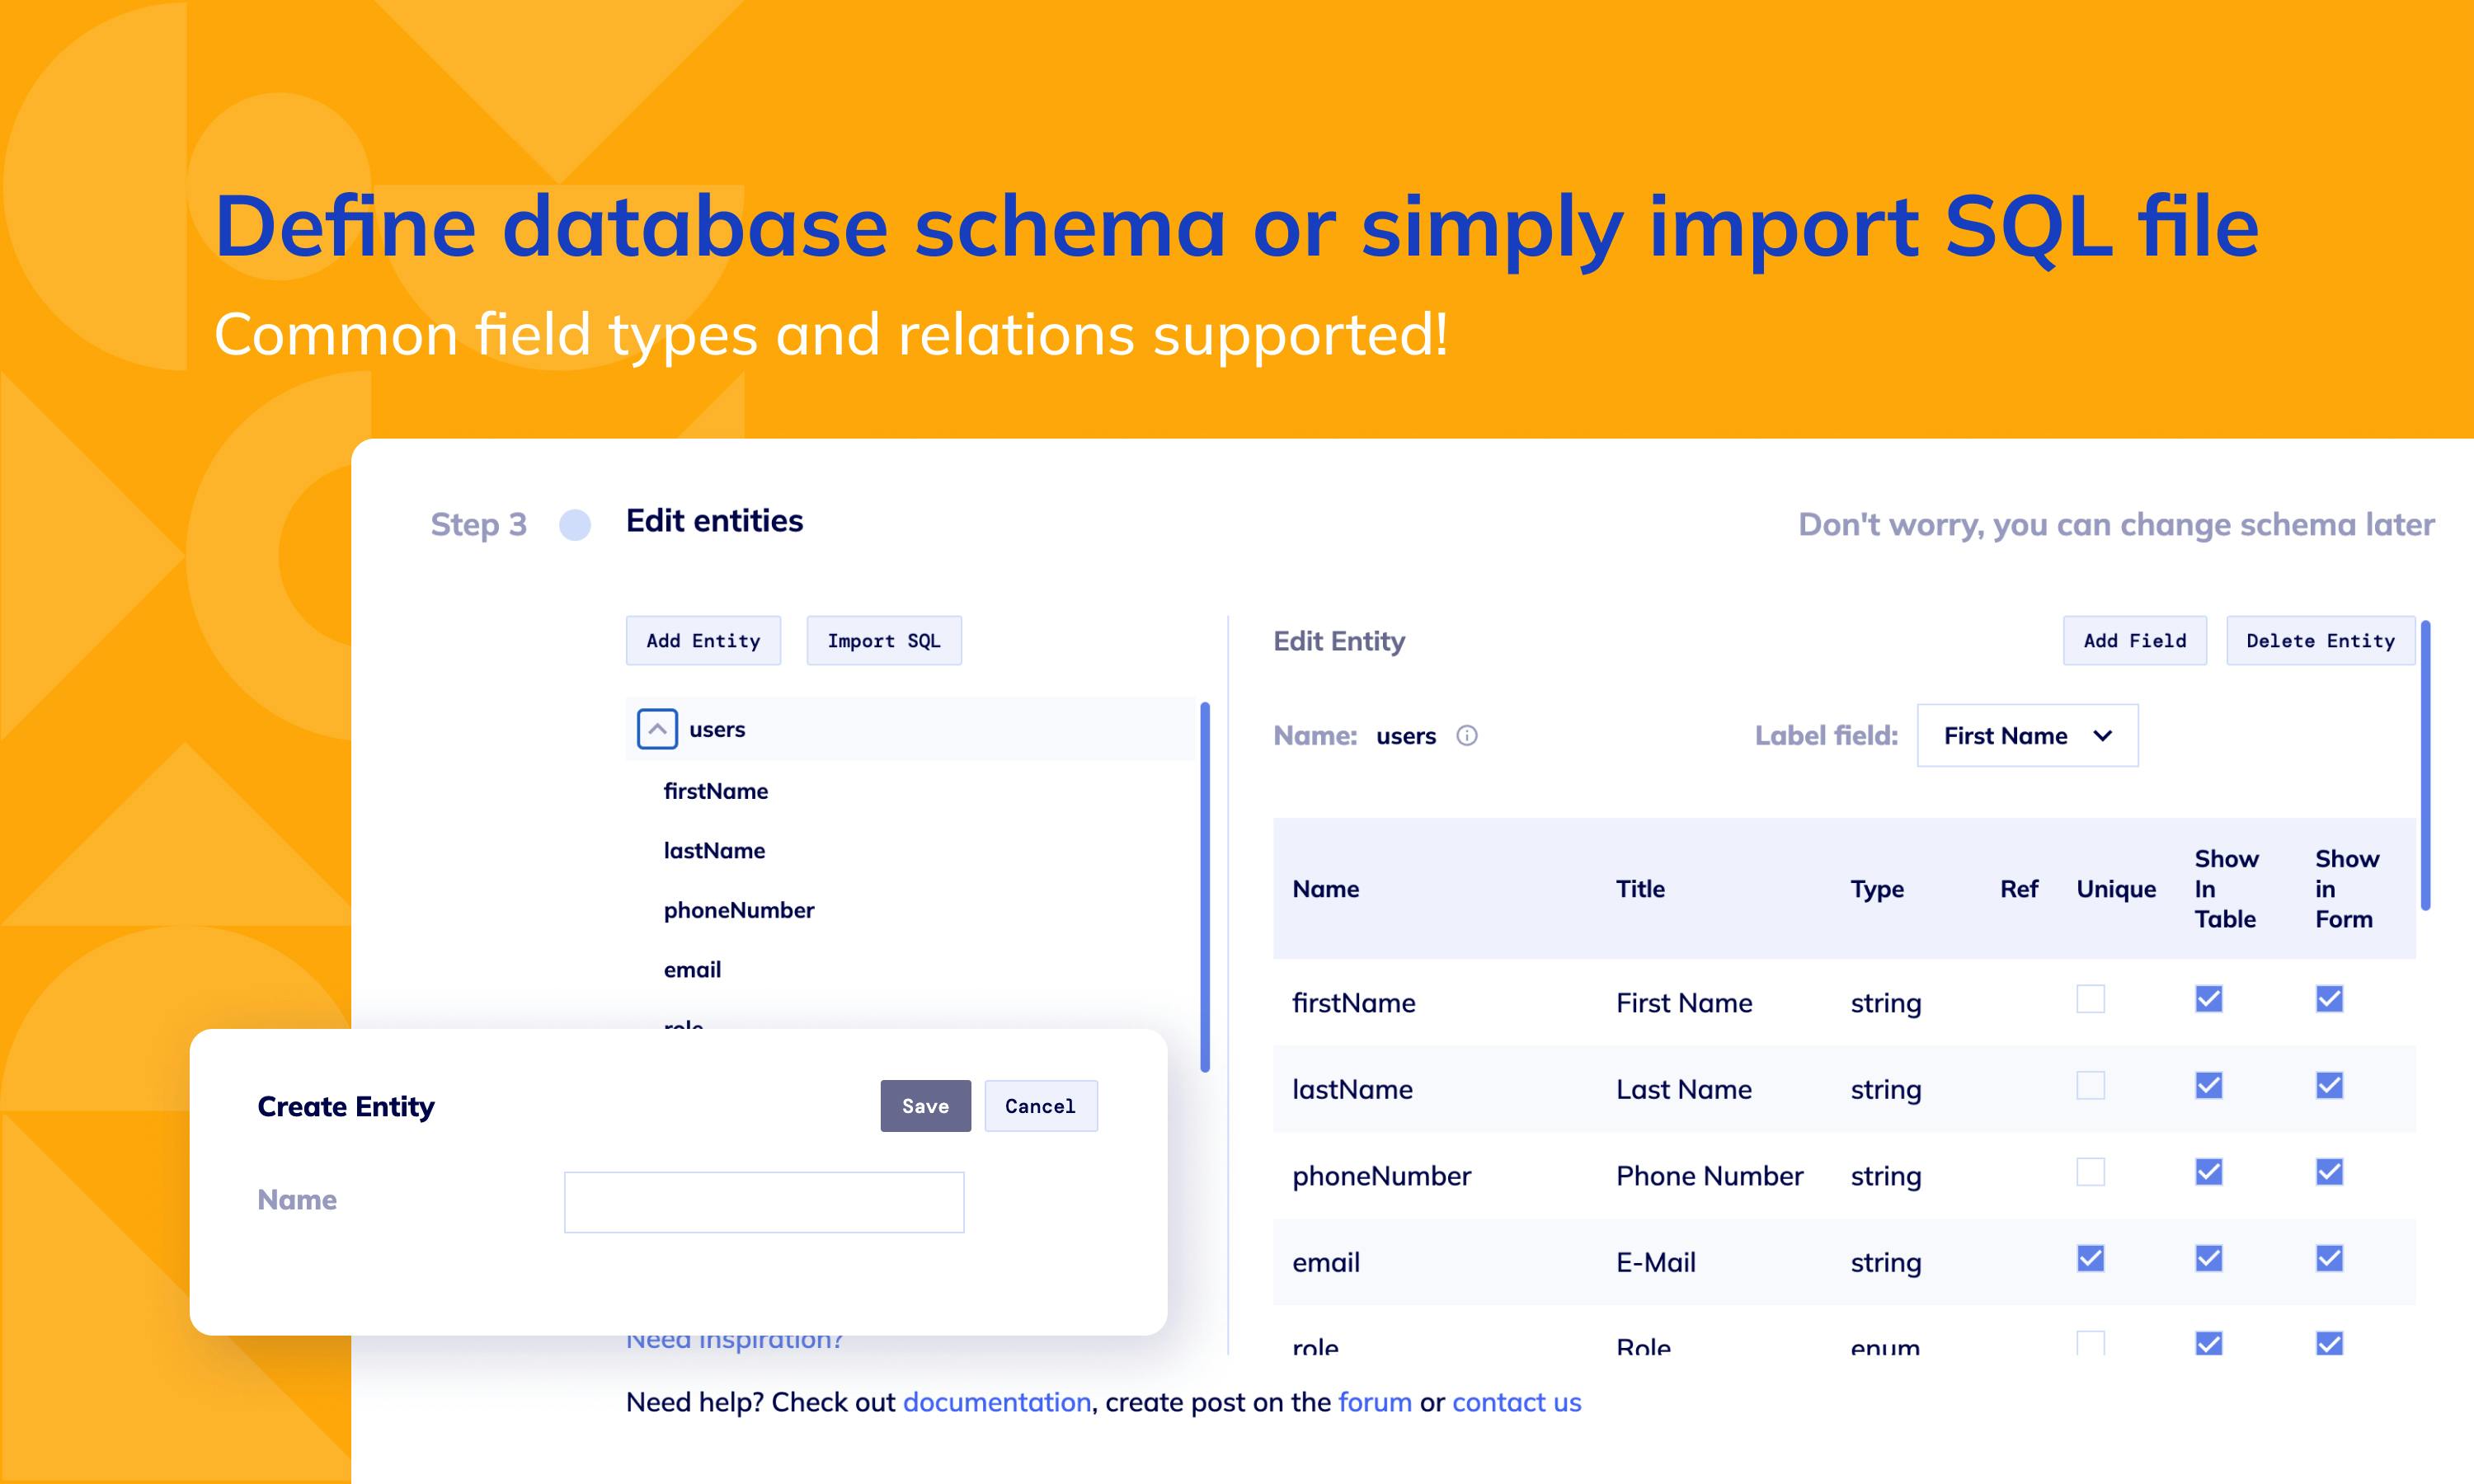Select firstName in the entity tree
This screenshot has width=2474, height=1484.
[716, 791]
